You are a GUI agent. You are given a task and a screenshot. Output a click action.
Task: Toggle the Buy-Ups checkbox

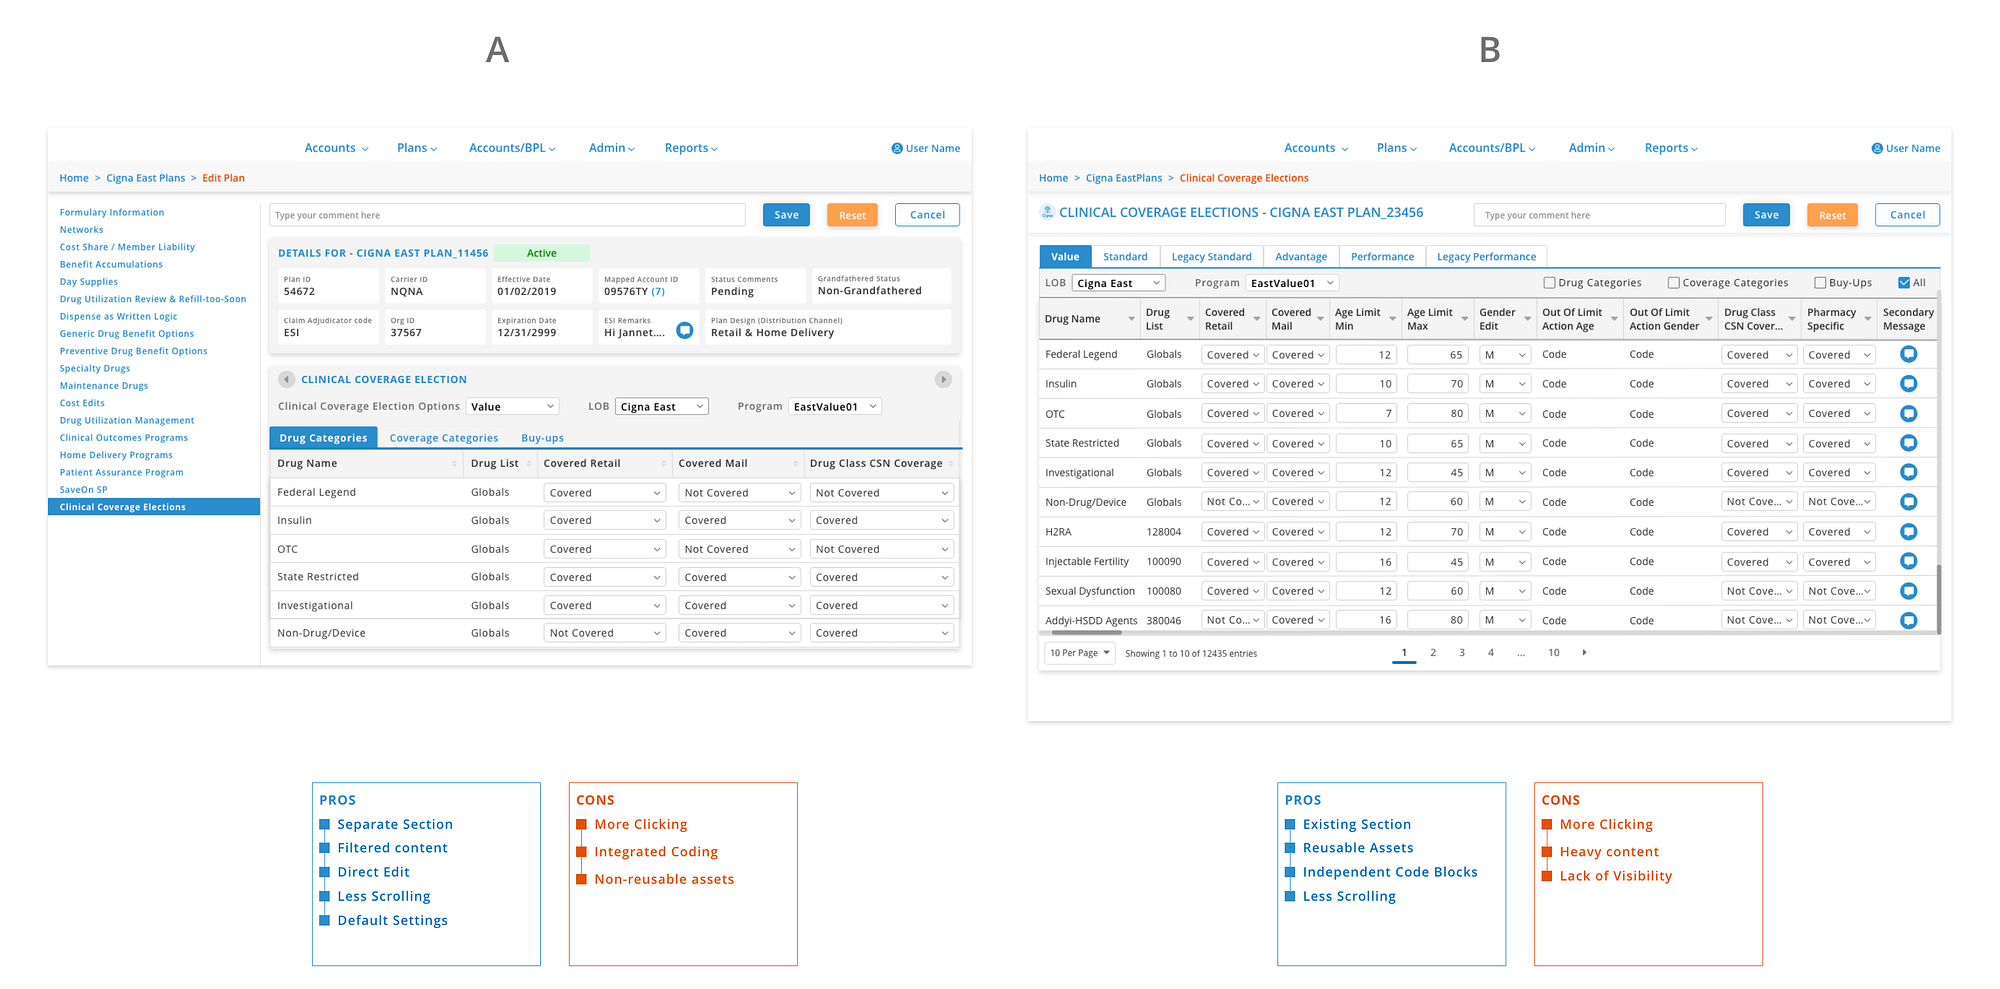[1820, 283]
